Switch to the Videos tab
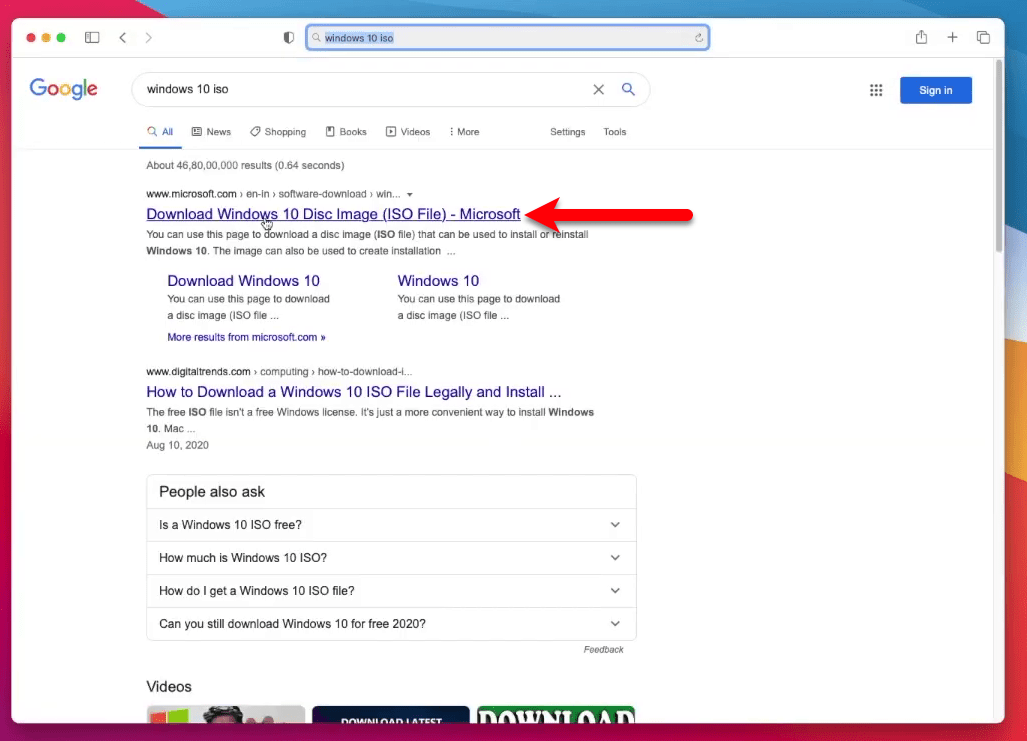Viewport: 1027px width, 741px height. point(408,132)
